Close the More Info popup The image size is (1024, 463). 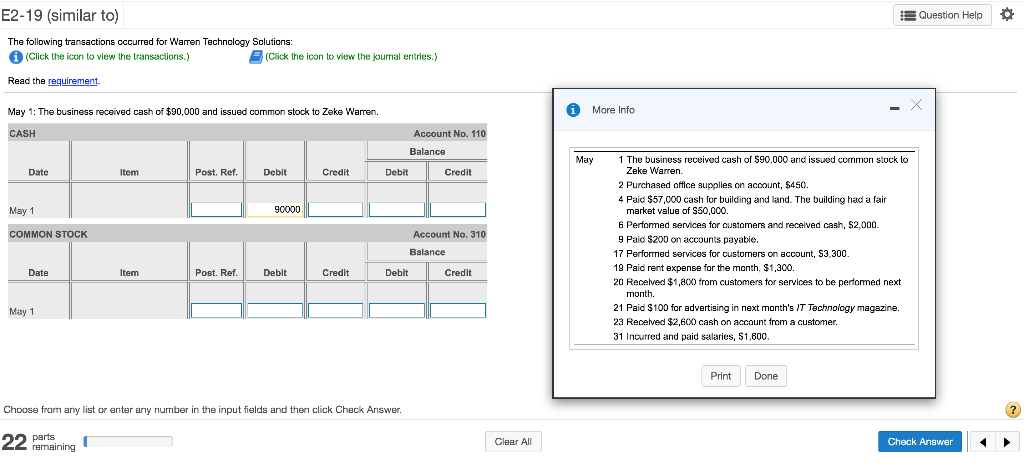click(x=916, y=105)
